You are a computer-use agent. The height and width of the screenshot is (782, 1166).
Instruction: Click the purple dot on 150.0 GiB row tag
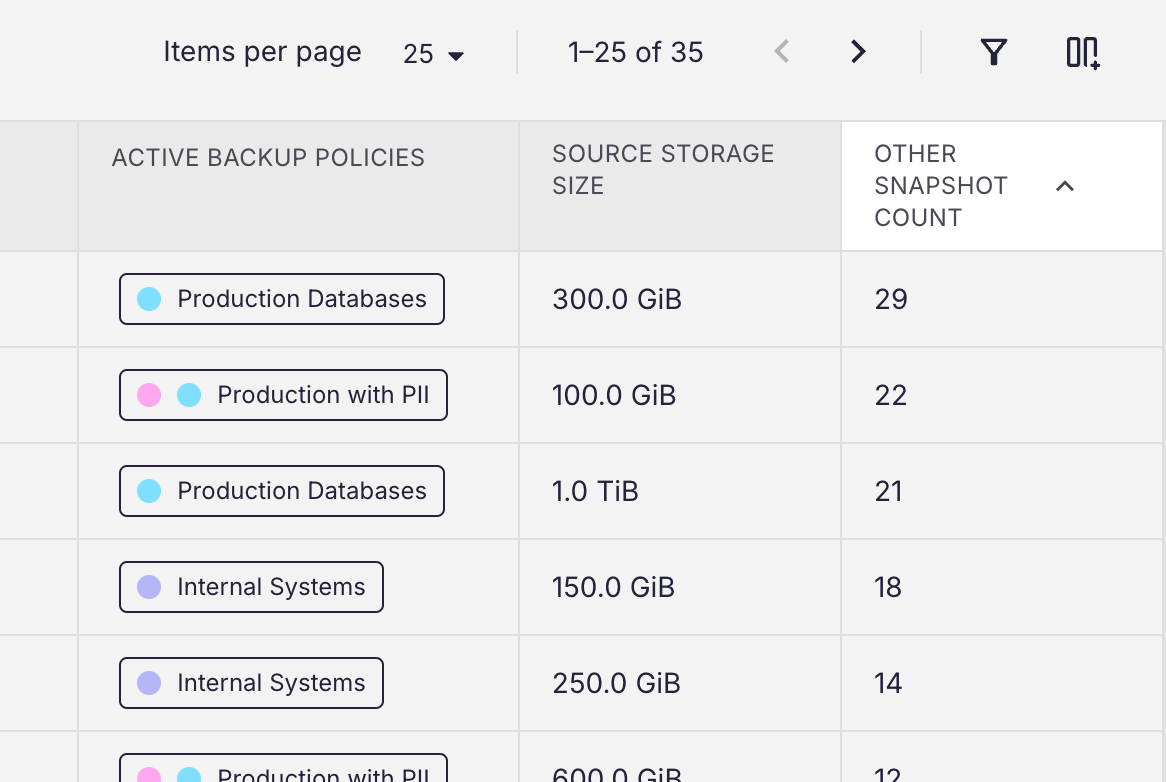click(149, 587)
